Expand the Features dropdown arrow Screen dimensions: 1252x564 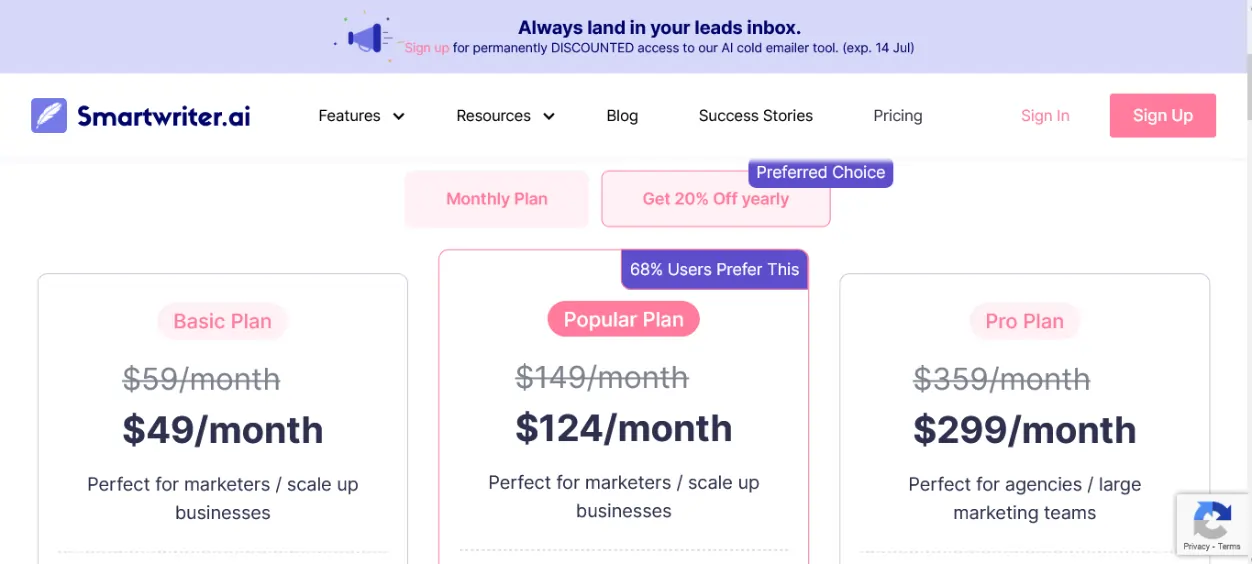398,116
